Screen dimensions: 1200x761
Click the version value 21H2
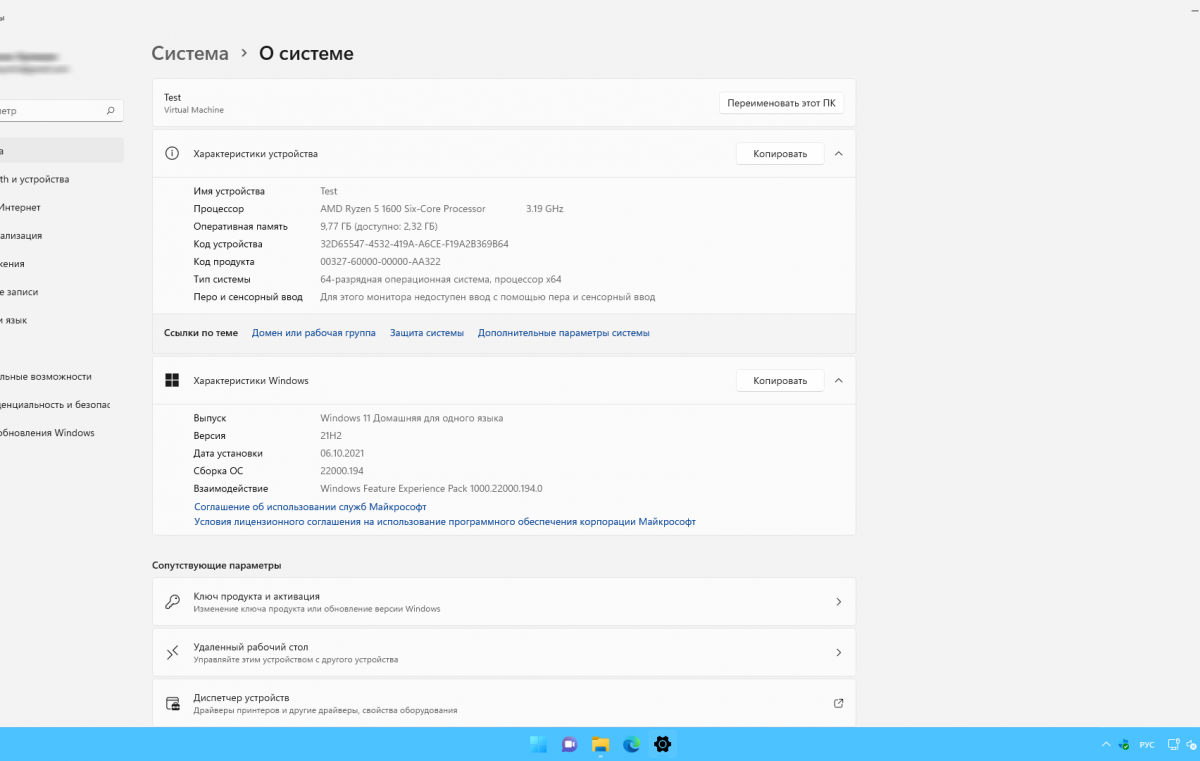[333, 436]
